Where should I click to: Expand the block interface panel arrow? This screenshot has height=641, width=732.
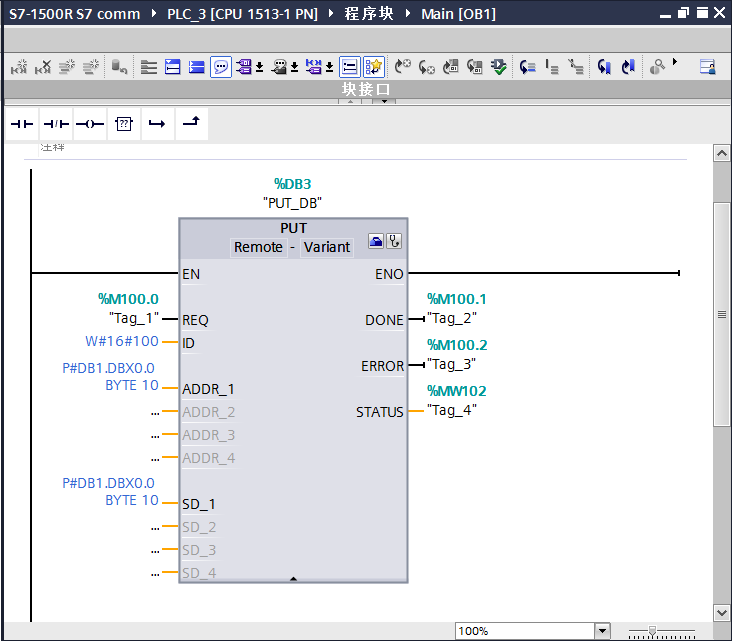tap(385, 103)
